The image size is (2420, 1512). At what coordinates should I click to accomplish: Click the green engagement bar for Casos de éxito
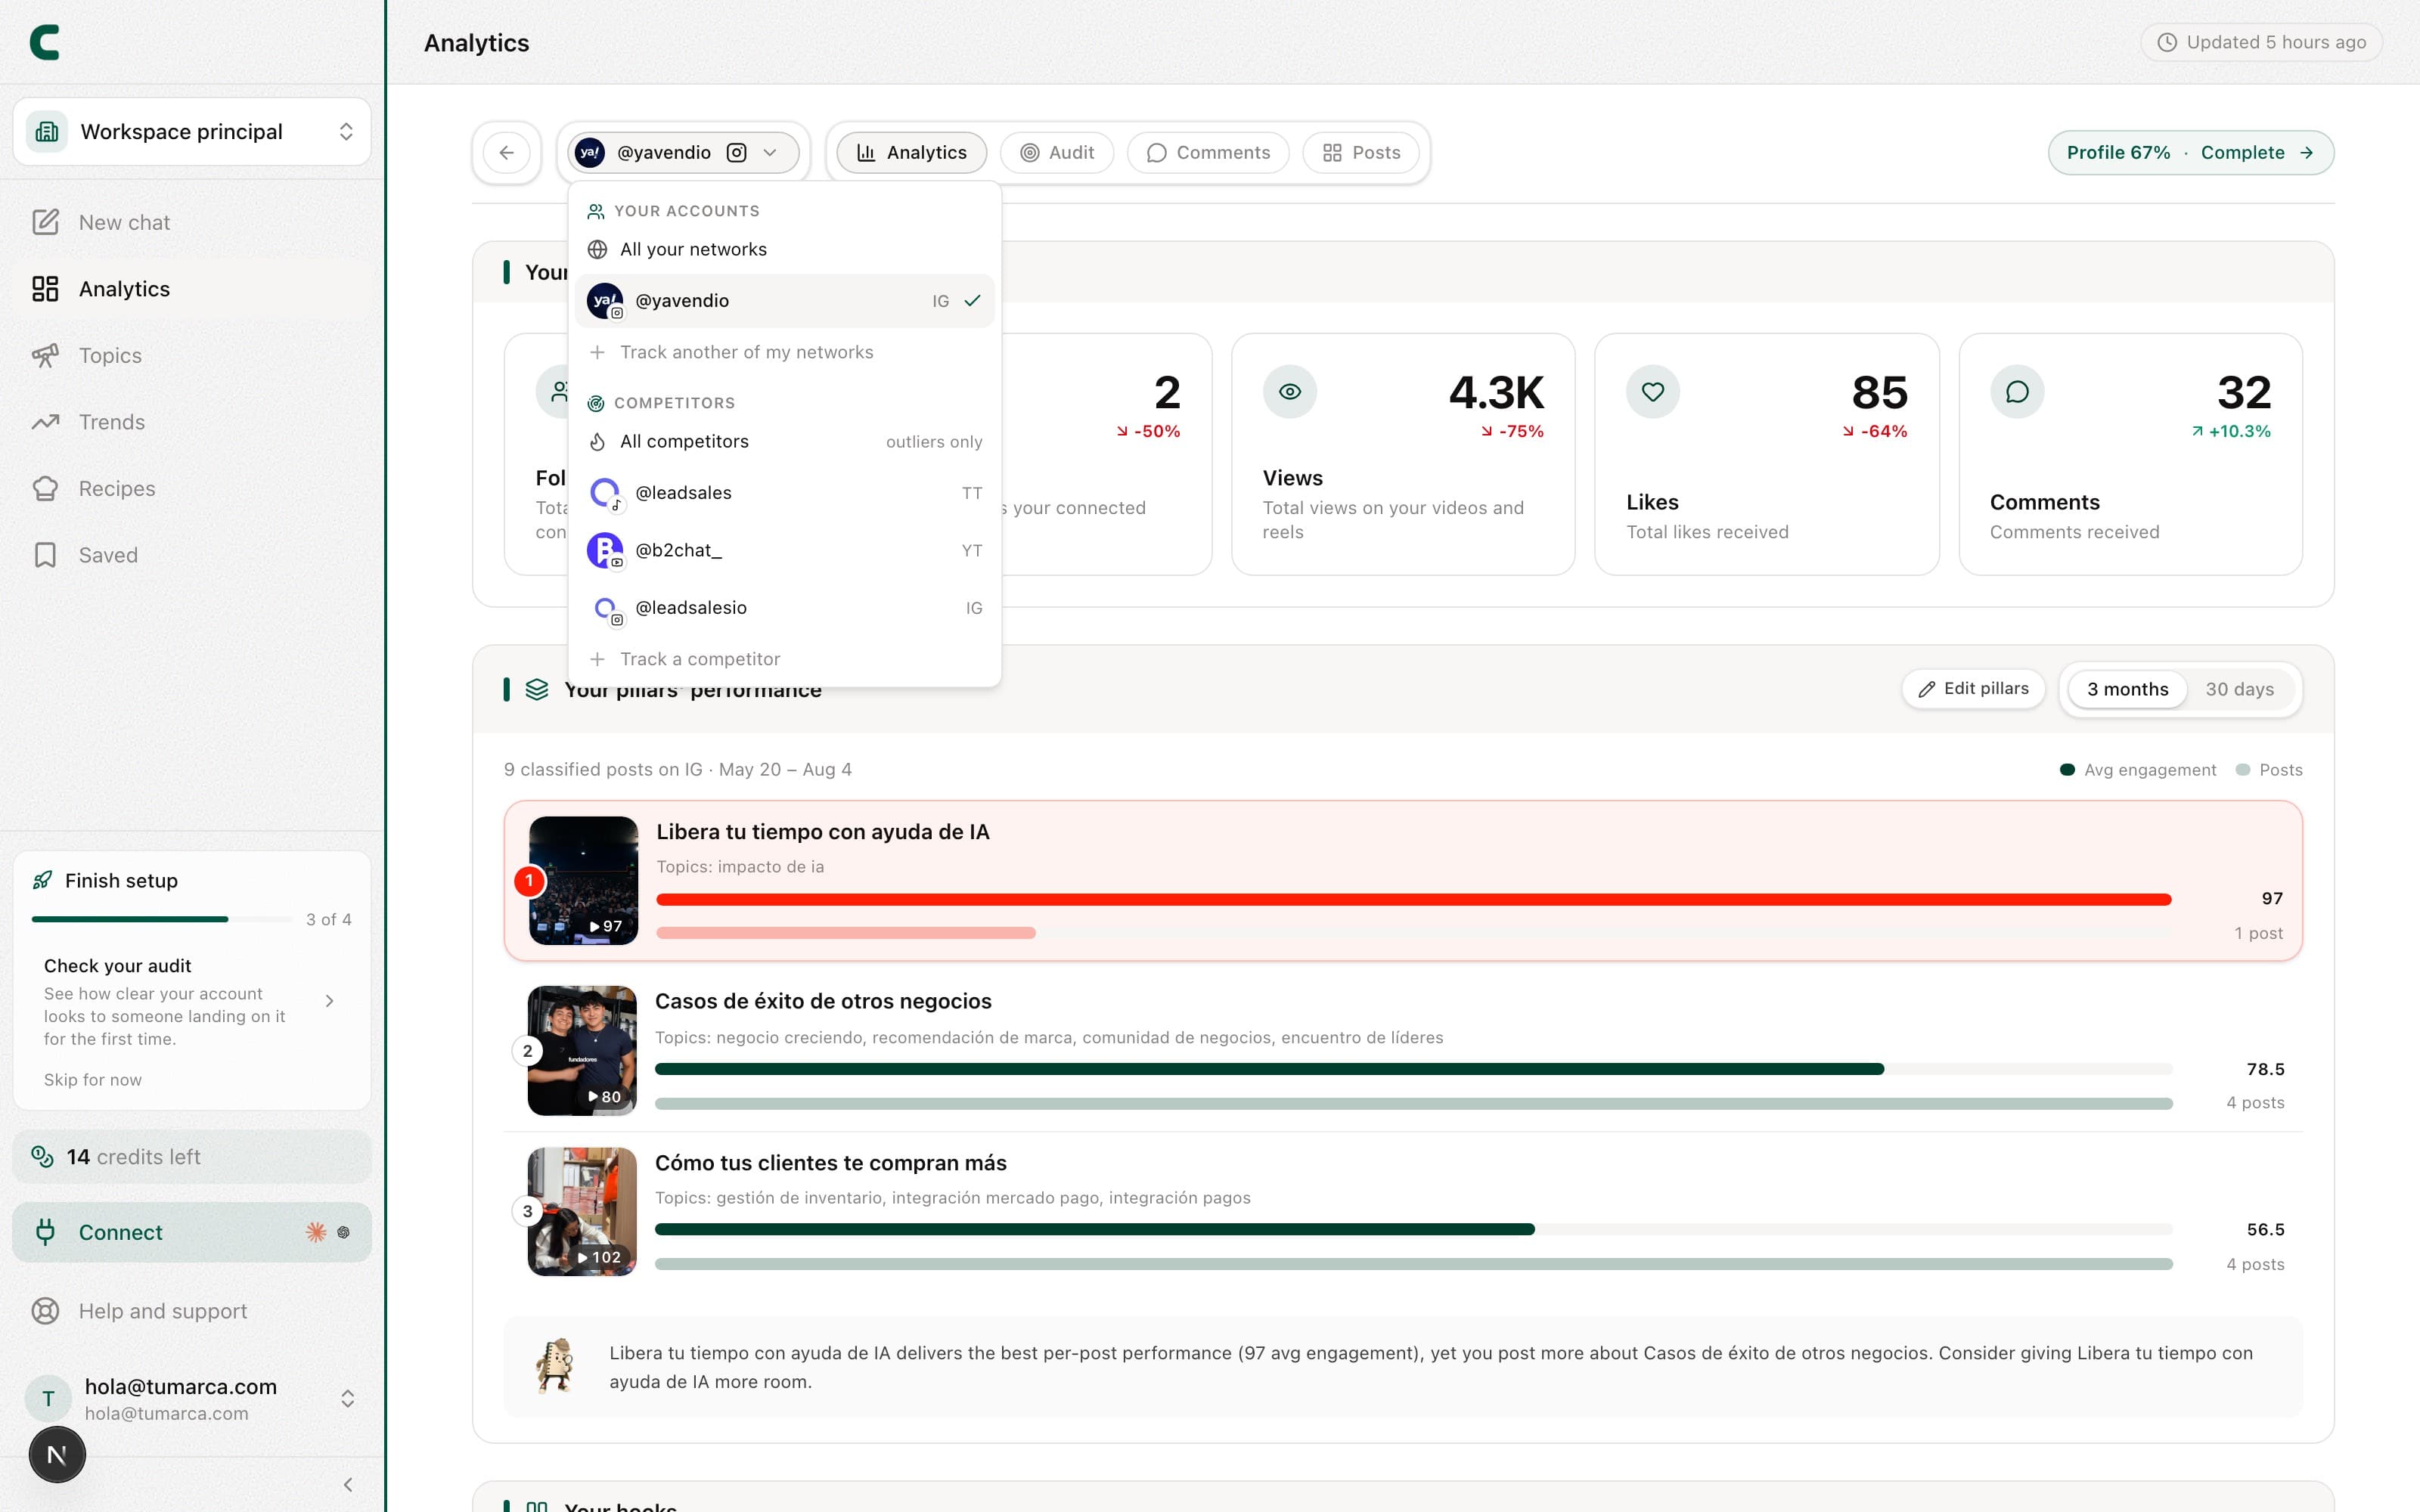point(1269,1069)
